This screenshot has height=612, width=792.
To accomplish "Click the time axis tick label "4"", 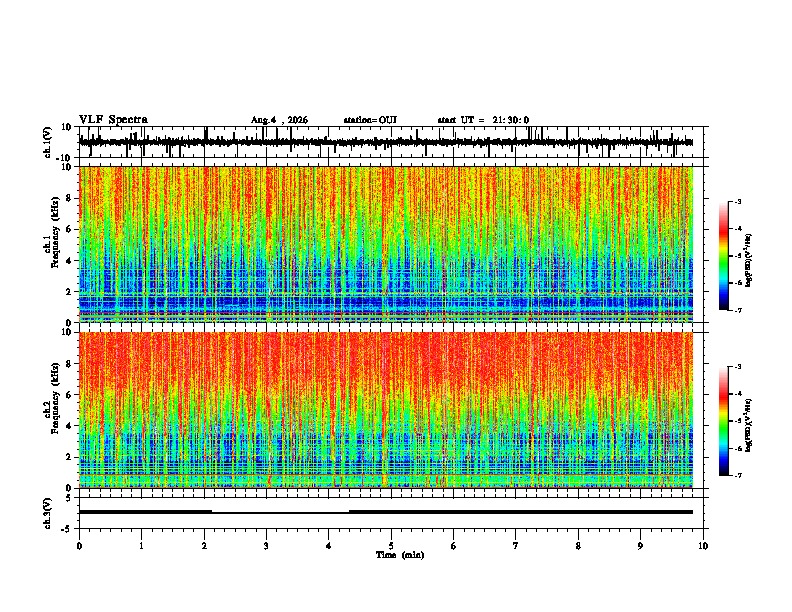I will (329, 546).
